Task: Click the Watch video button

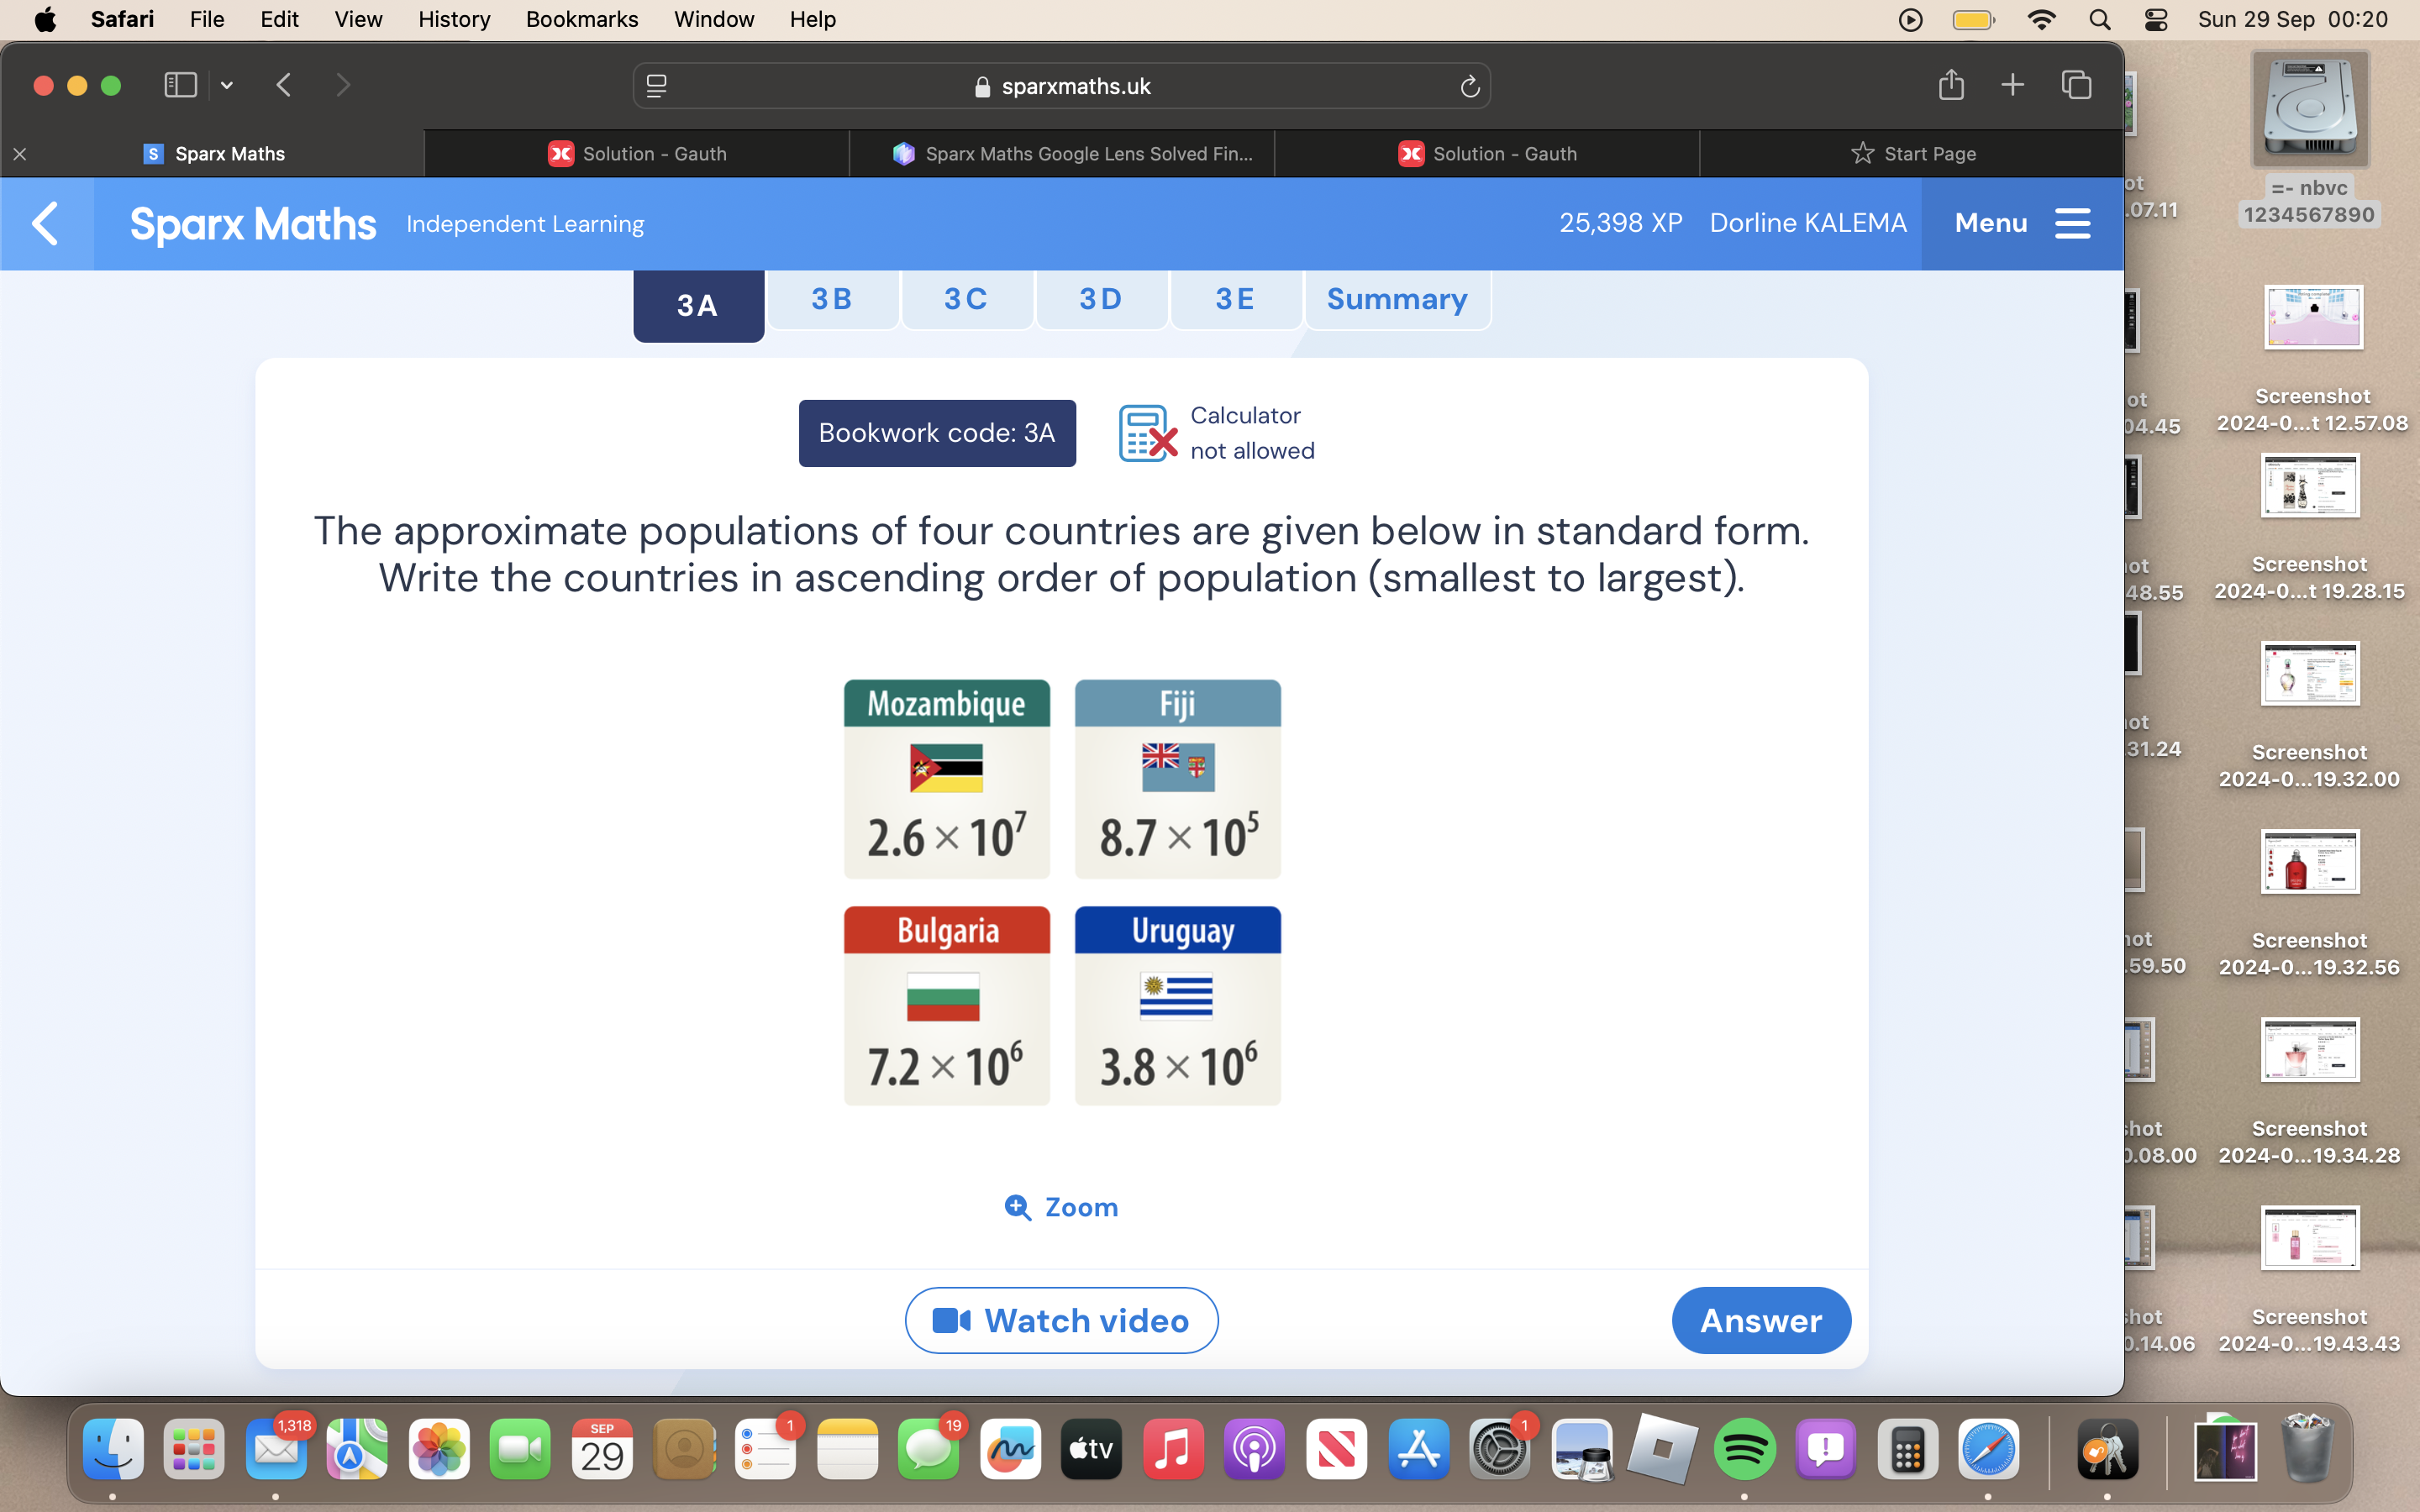Action: pyautogui.click(x=1060, y=1320)
